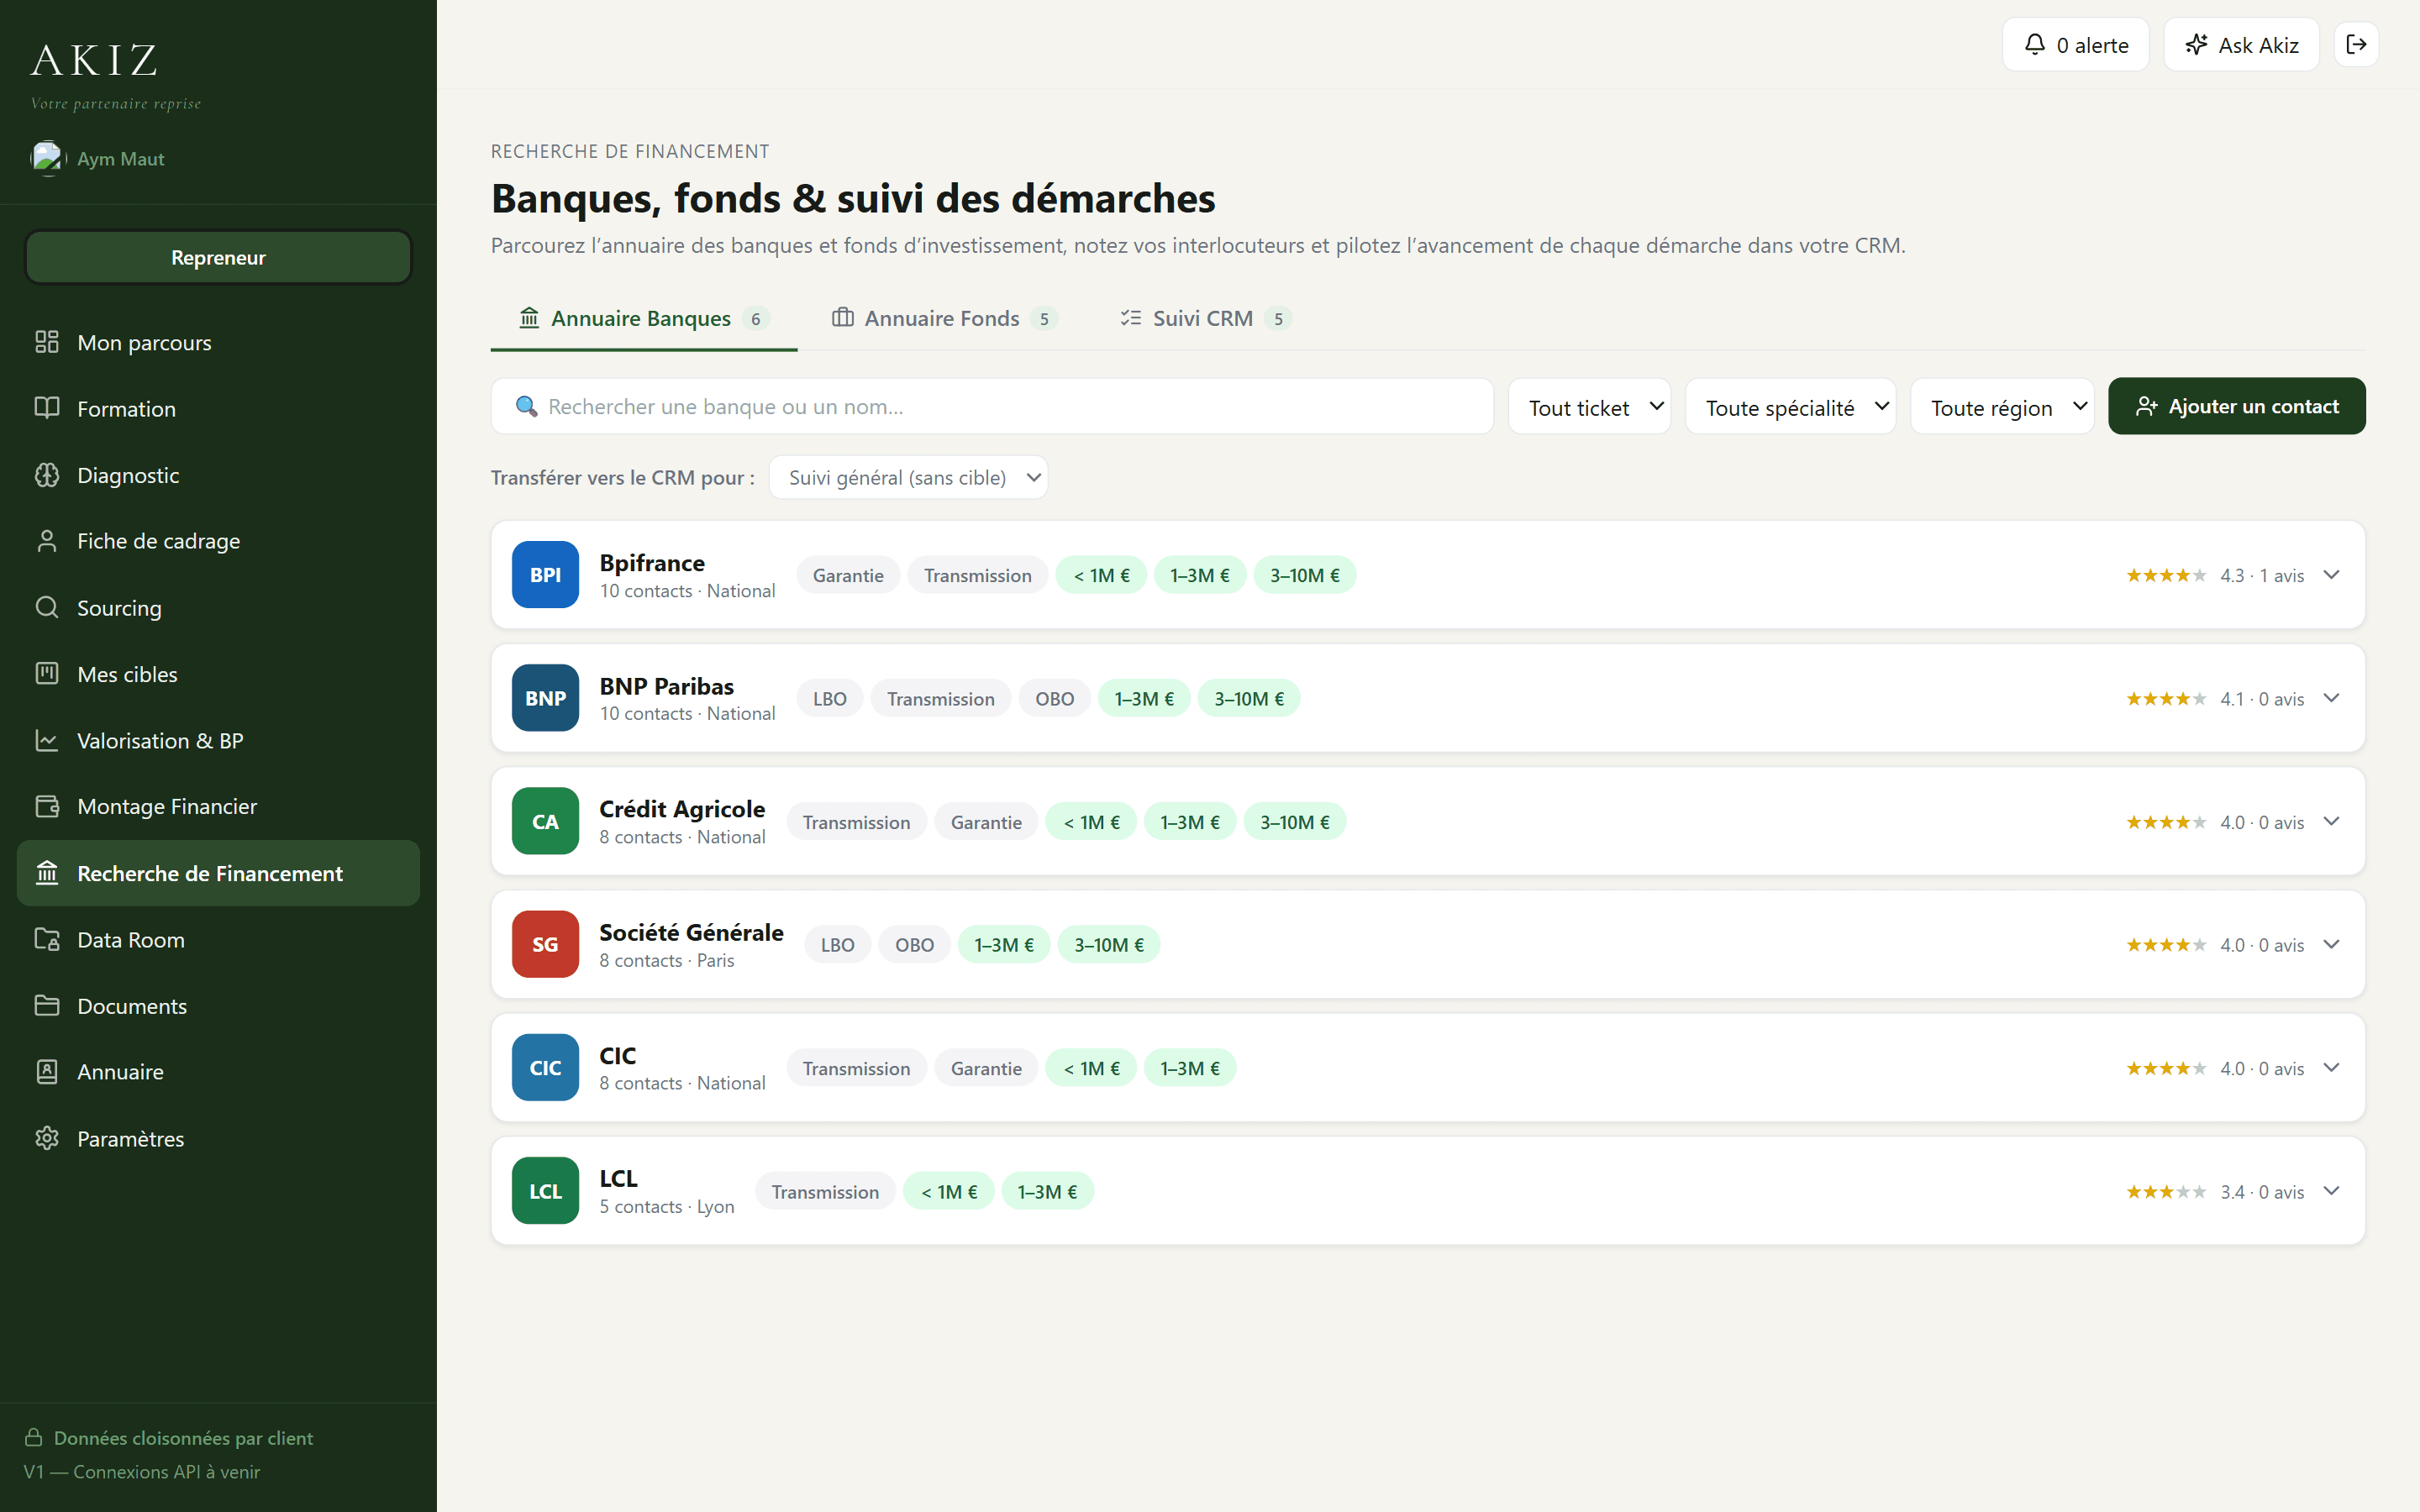Click the logout icon in top bar
The width and height of the screenshot is (2420, 1512).
click(x=2356, y=44)
